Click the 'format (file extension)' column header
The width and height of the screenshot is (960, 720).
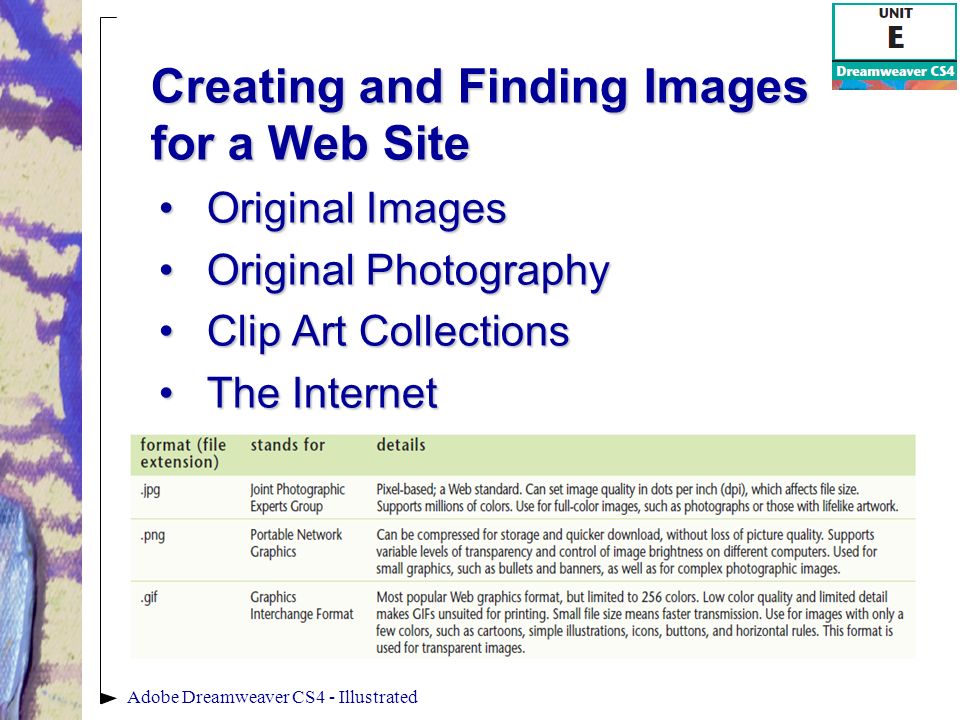click(183, 453)
